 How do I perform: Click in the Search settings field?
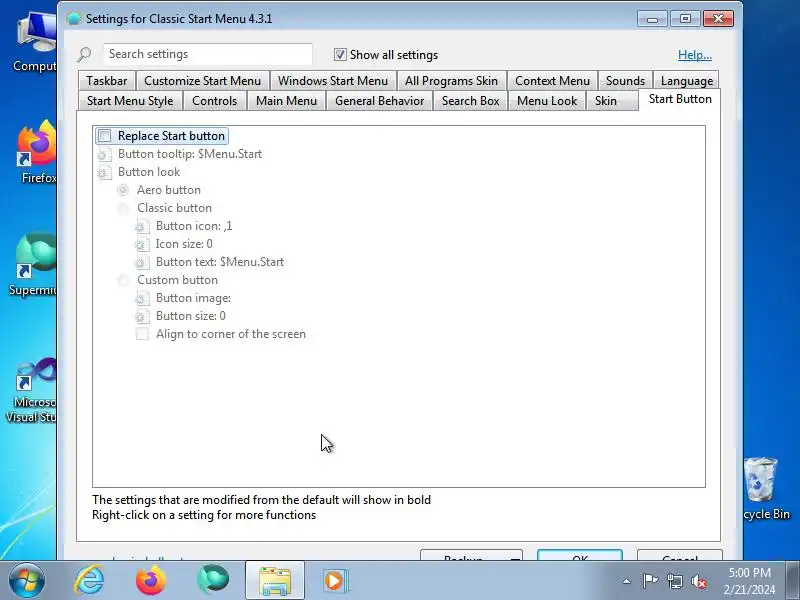coord(208,54)
